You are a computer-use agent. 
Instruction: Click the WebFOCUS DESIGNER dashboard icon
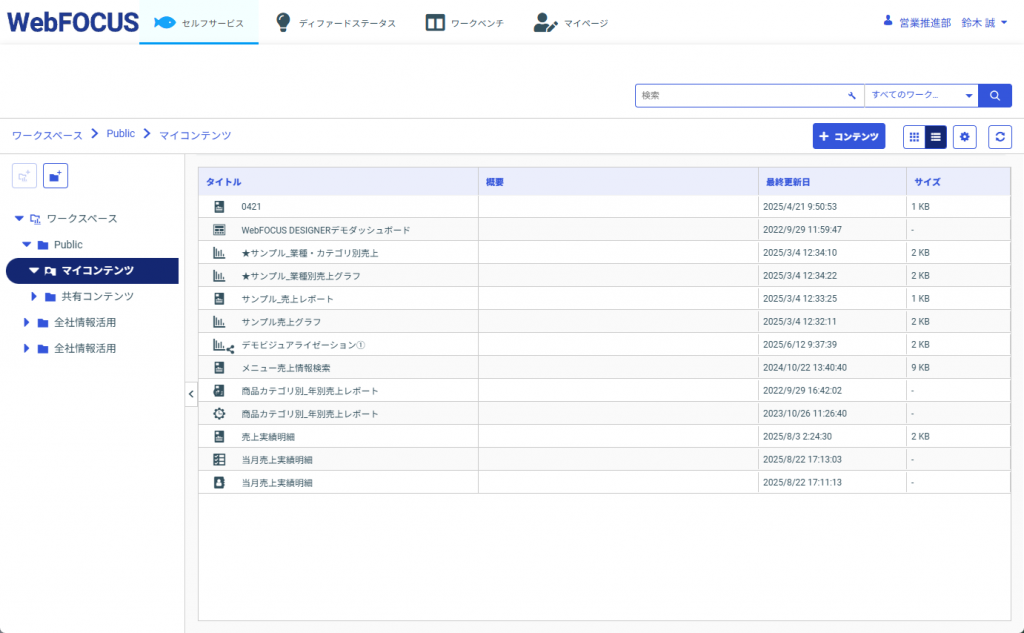[x=219, y=230]
